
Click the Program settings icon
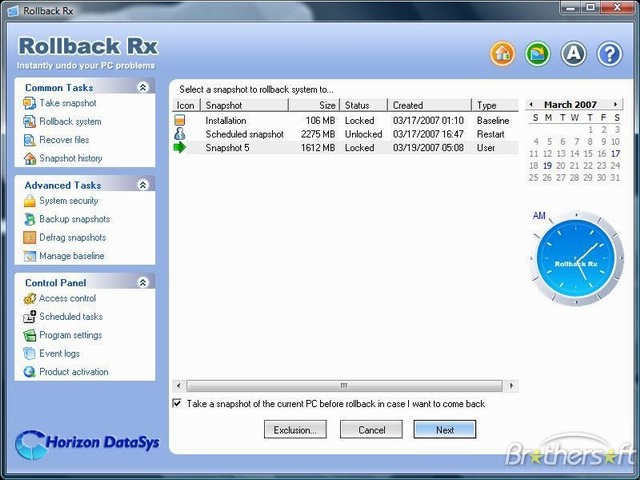[29, 335]
